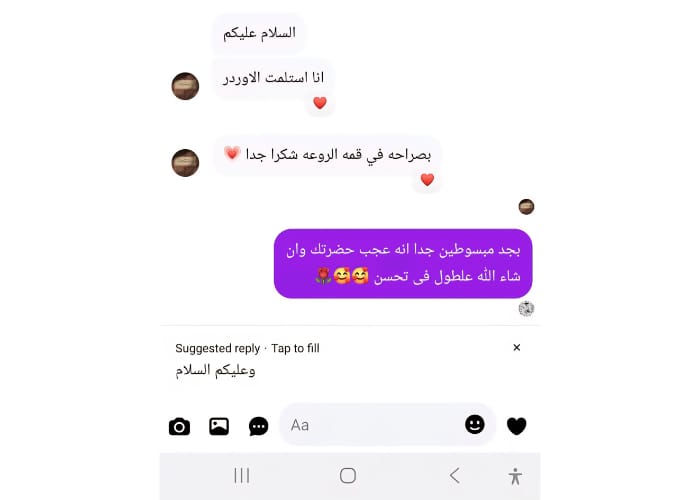Select the السلام عليكم message bubble

(259, 33)
